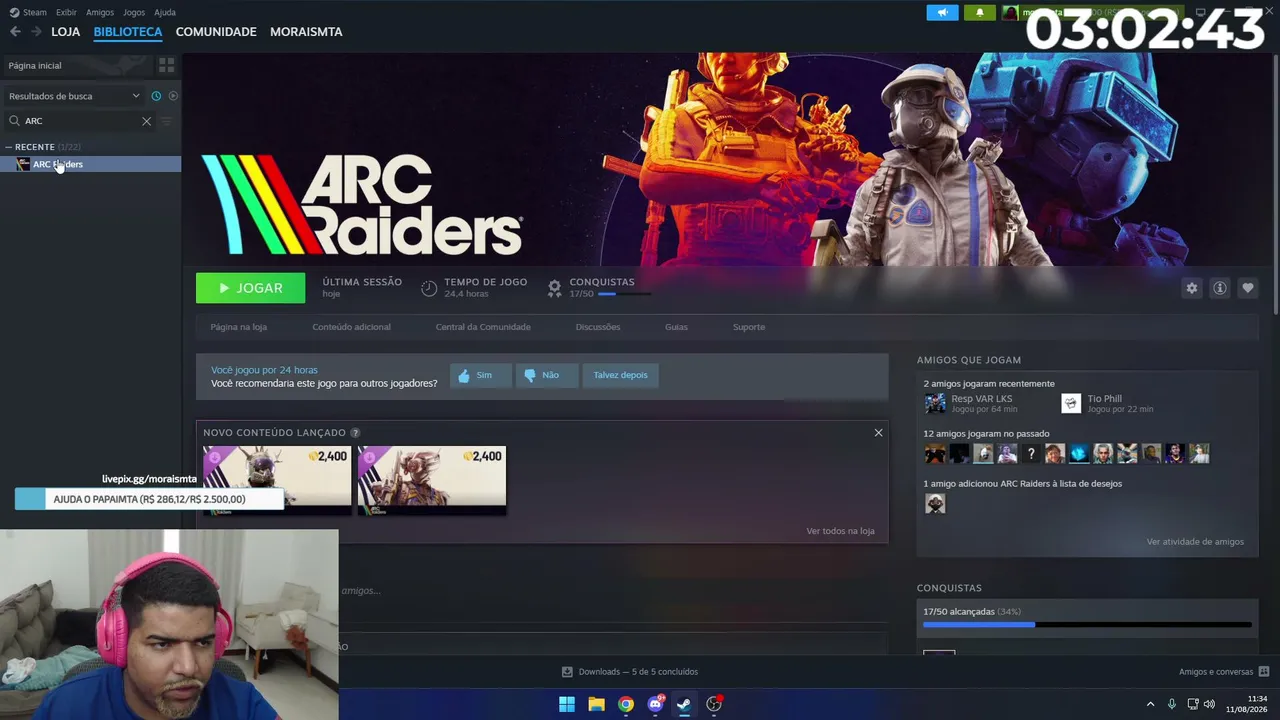Click the 17/50 alcançadas achievements progress bar
Viewport: 1280px width, 720px height.
tap(1087, 625)
